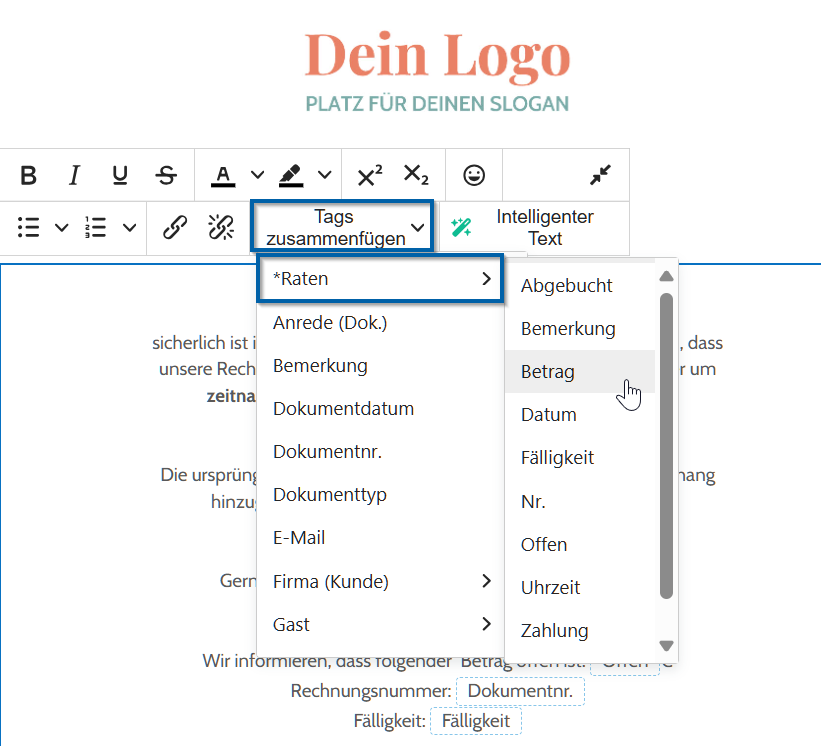Toggle bold formatting

pyautogui.click(x=29, y=176)
